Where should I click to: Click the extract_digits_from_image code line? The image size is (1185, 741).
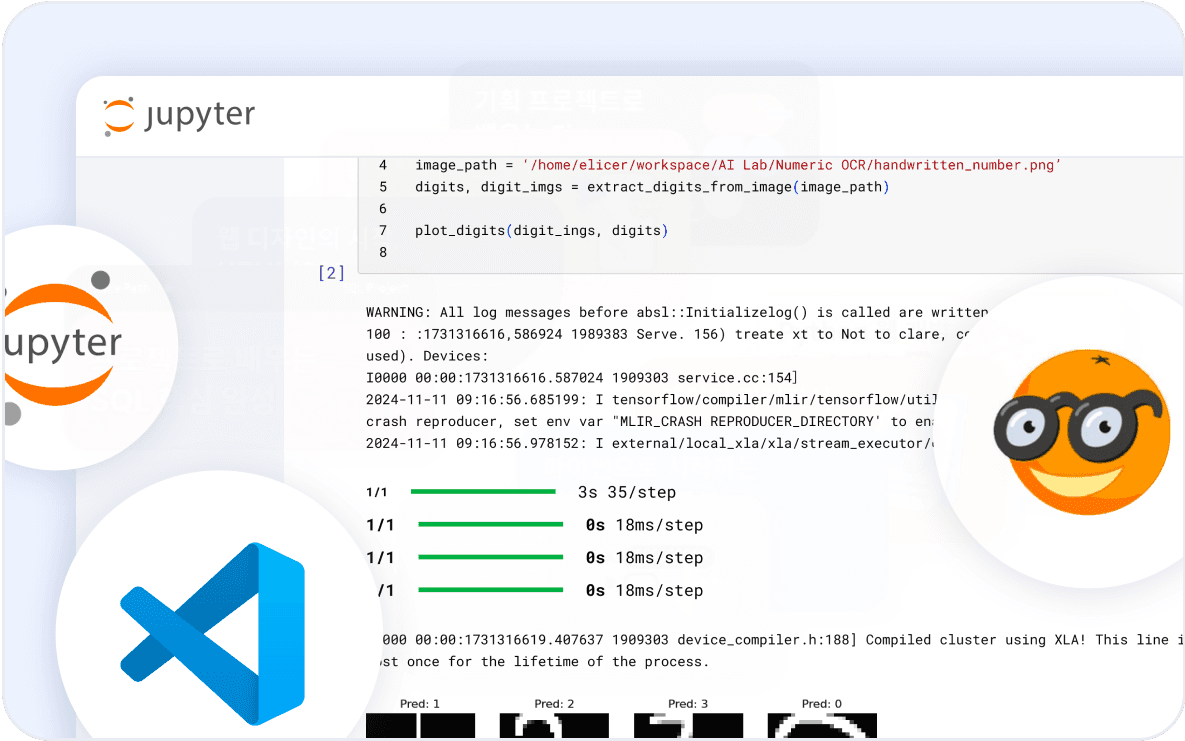tap(651, 187)
